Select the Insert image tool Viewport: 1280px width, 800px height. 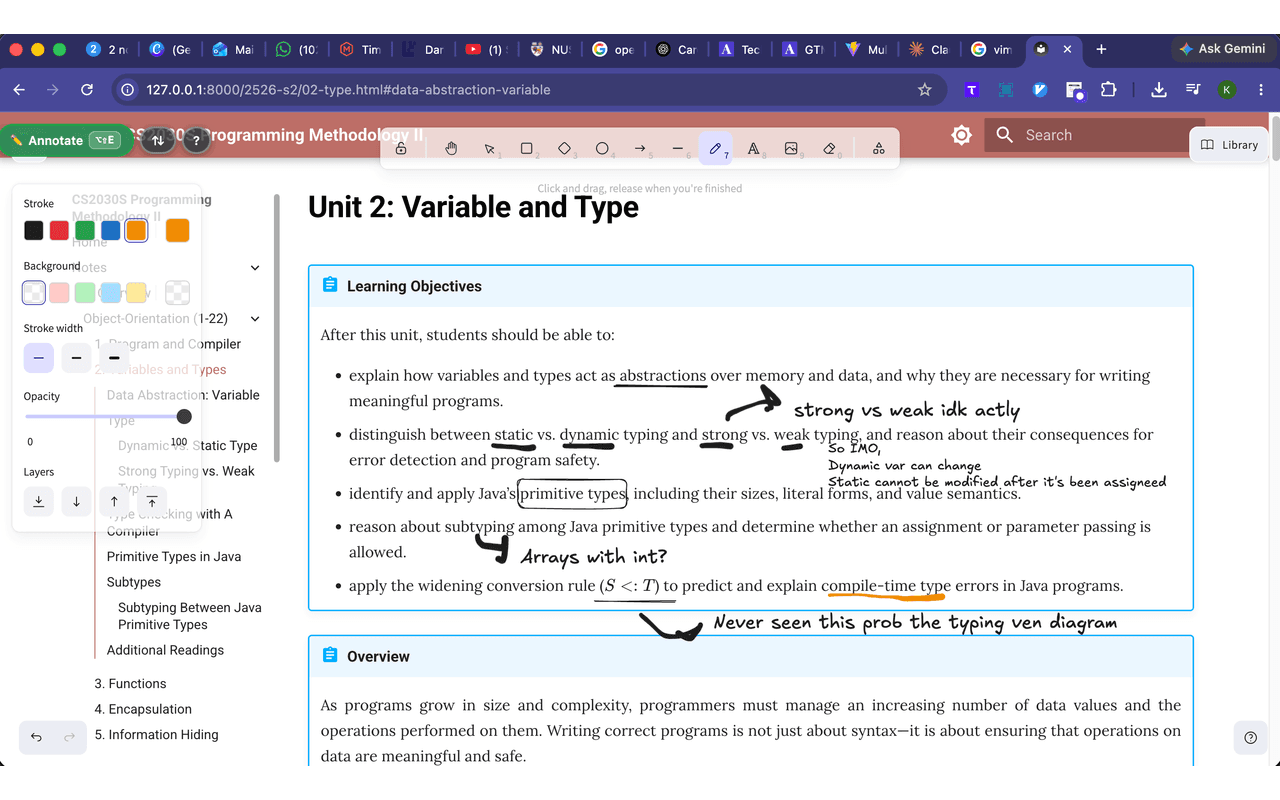click(x=791, y=149)
